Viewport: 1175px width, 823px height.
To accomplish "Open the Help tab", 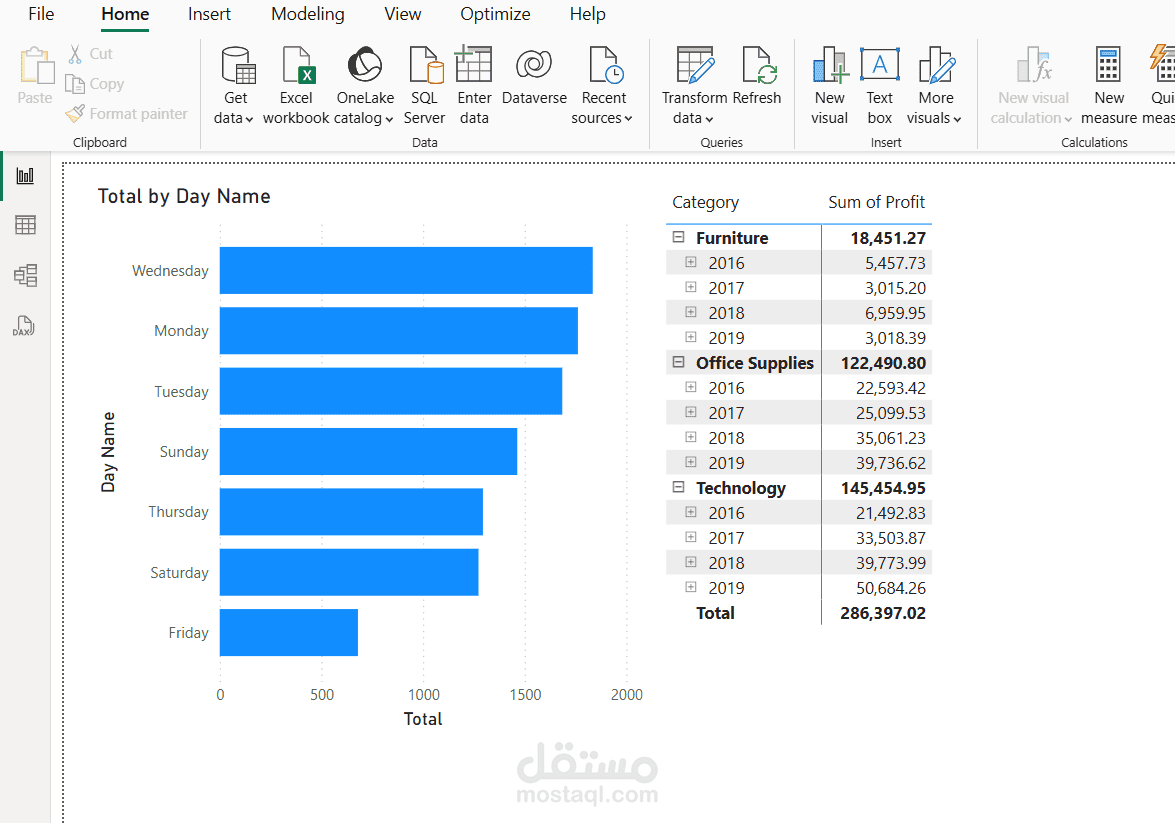I will (x=588, y=14).
